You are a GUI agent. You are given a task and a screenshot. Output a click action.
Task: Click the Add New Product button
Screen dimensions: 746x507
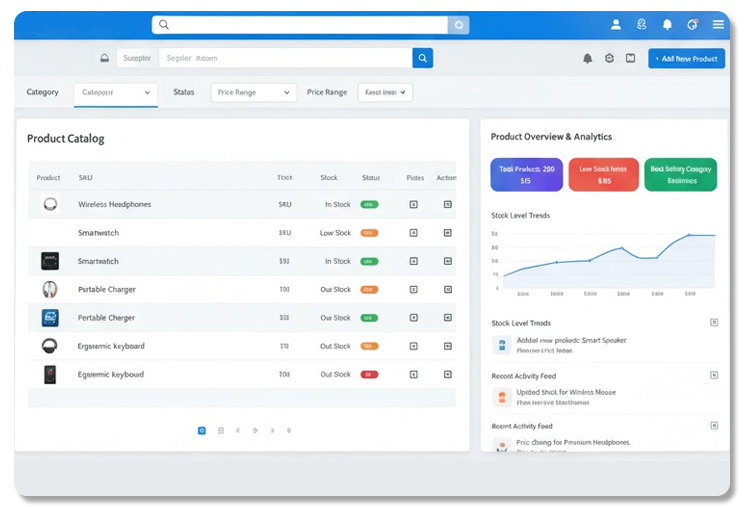[x=686, y=59]
